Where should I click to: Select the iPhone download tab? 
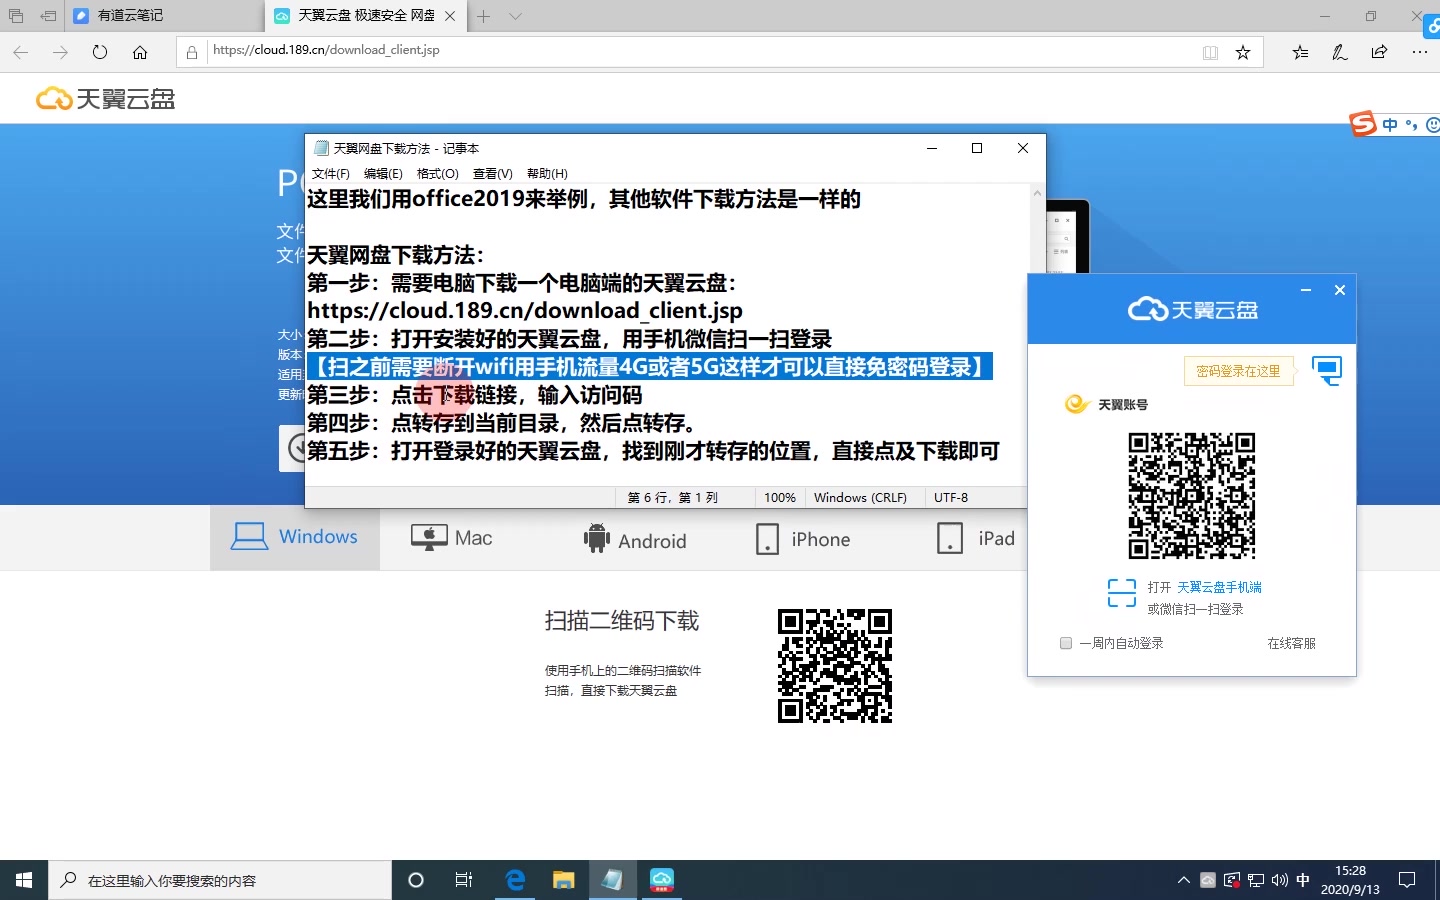tap(804, 539)
